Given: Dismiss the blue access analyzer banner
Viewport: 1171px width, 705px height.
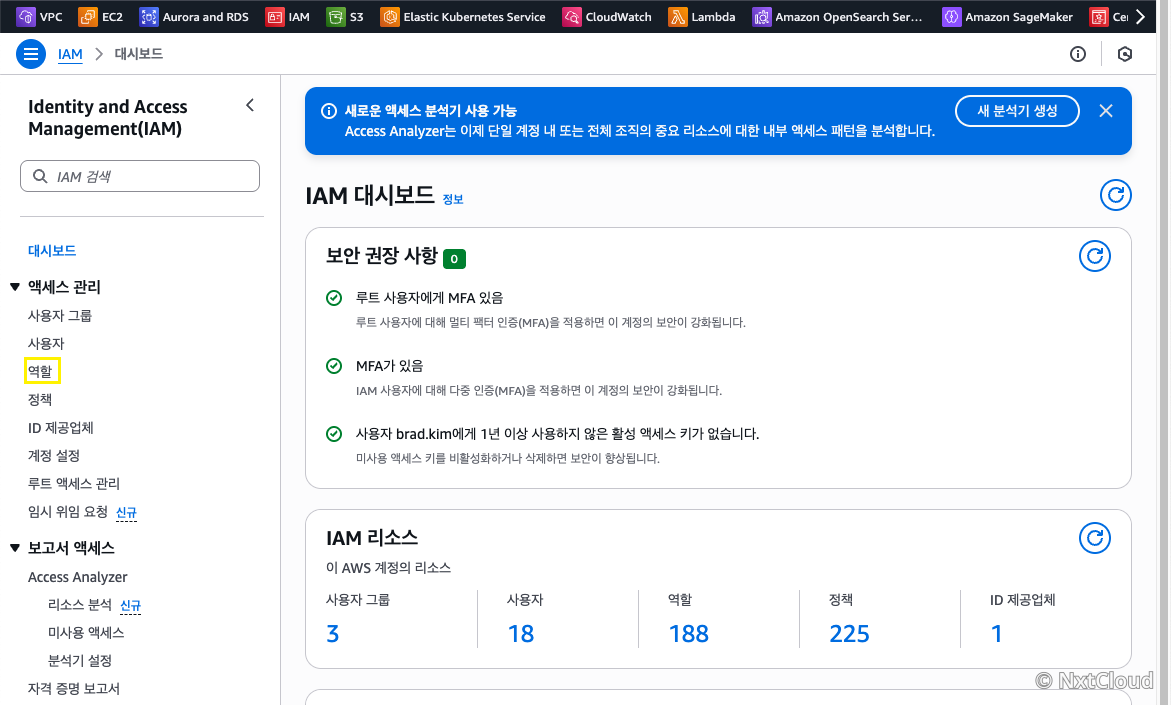Looking at the screenshot, I should point(1106,111).
